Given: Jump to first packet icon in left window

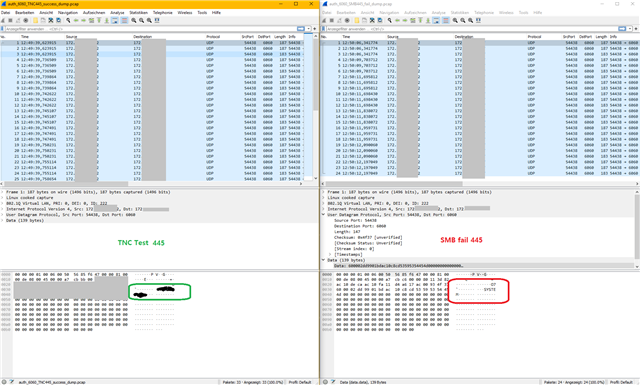Looking at the screenshot, I should click(99, 20).
